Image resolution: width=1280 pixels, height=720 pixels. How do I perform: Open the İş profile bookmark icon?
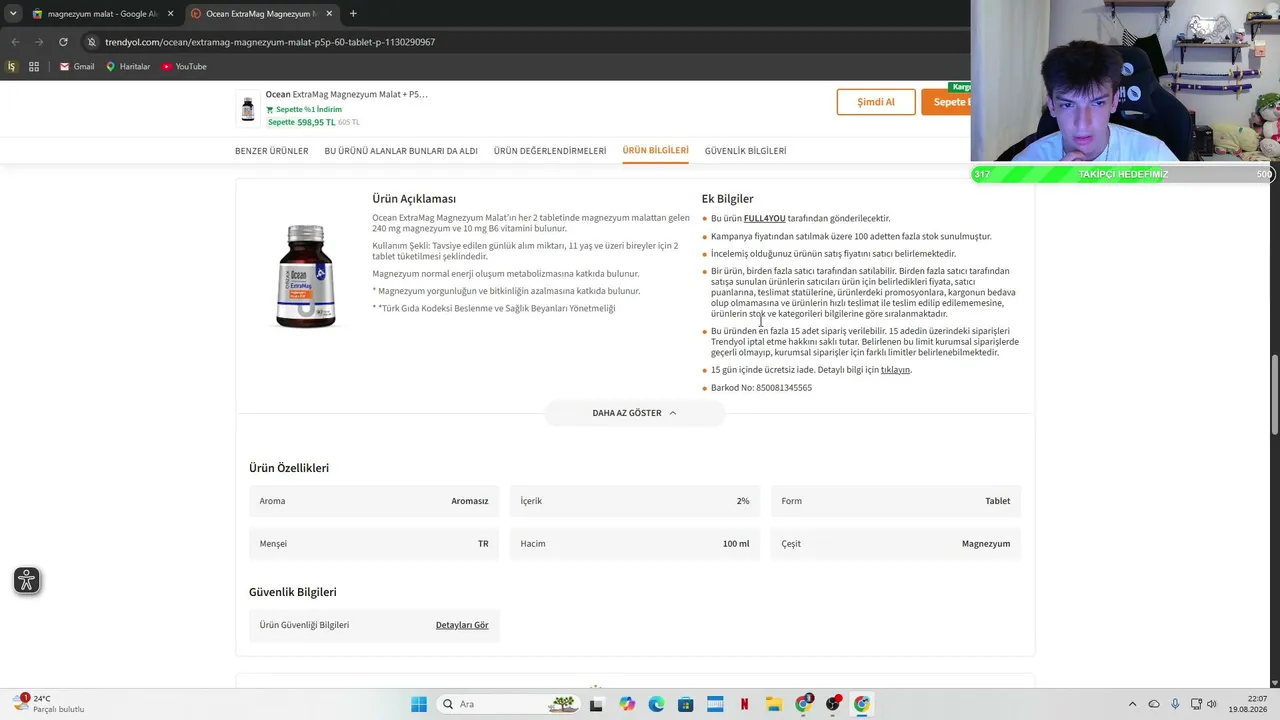coord(12,67)
